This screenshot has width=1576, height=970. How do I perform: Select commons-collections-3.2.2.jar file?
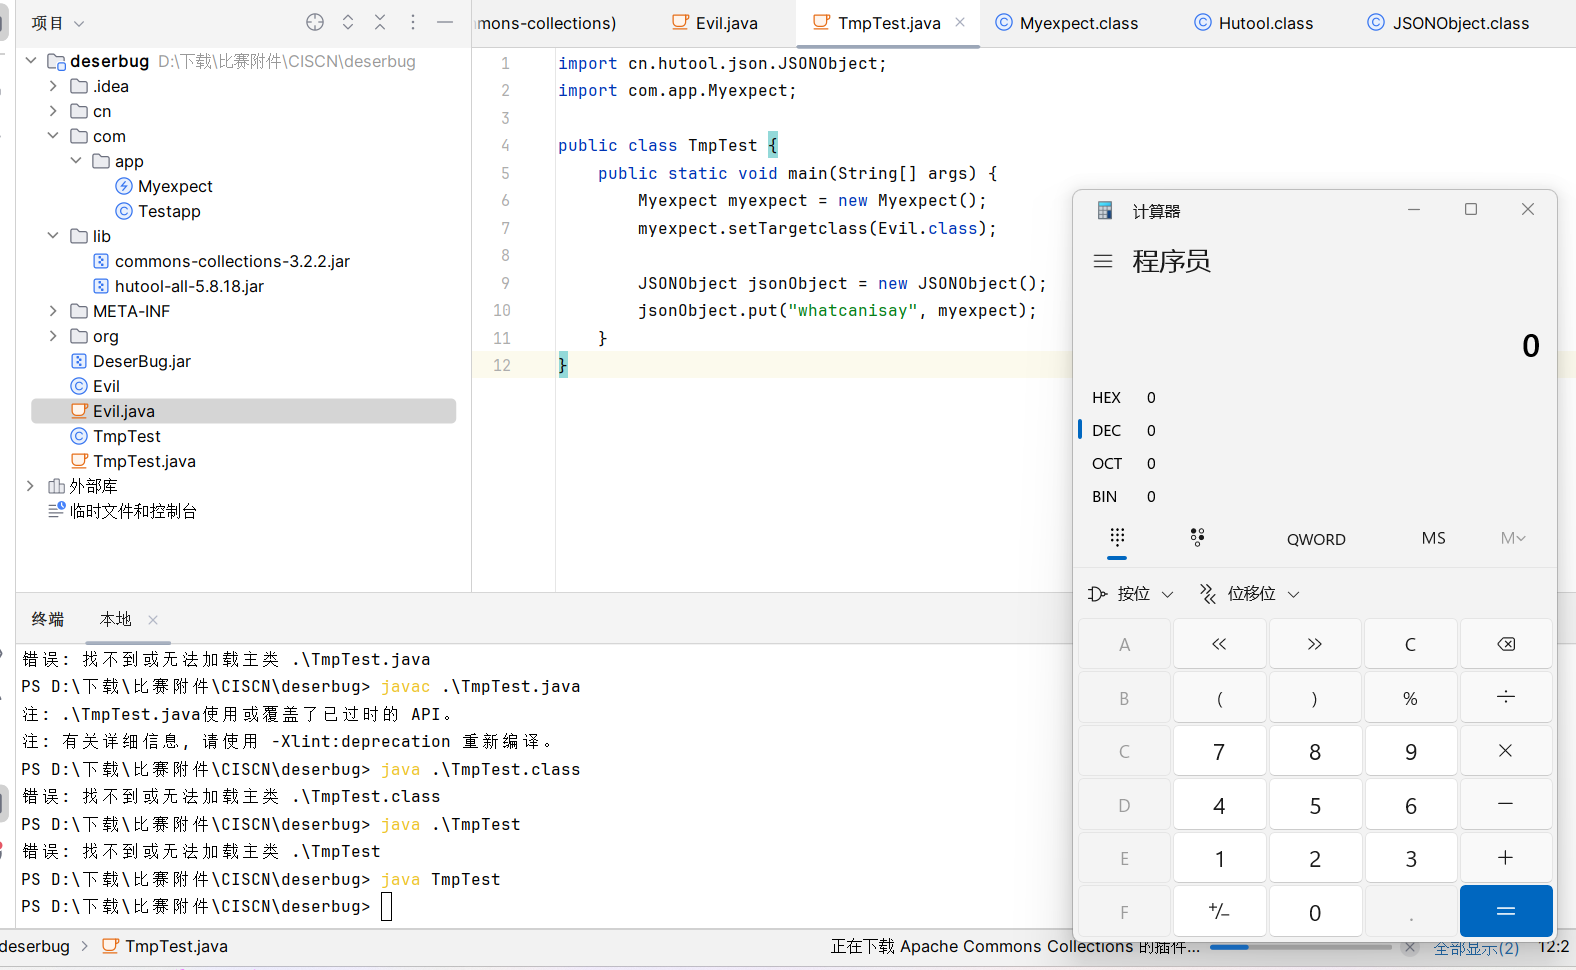point(221,261)
